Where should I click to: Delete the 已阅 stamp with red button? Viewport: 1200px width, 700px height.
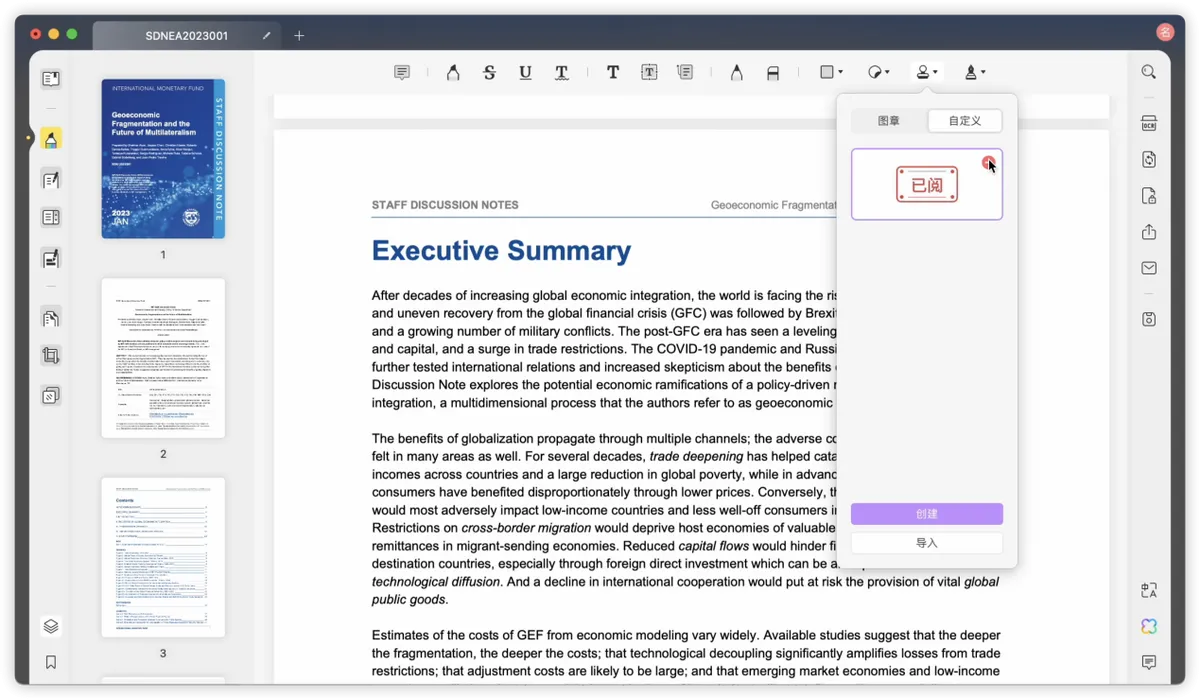click(x=988, y=162)
